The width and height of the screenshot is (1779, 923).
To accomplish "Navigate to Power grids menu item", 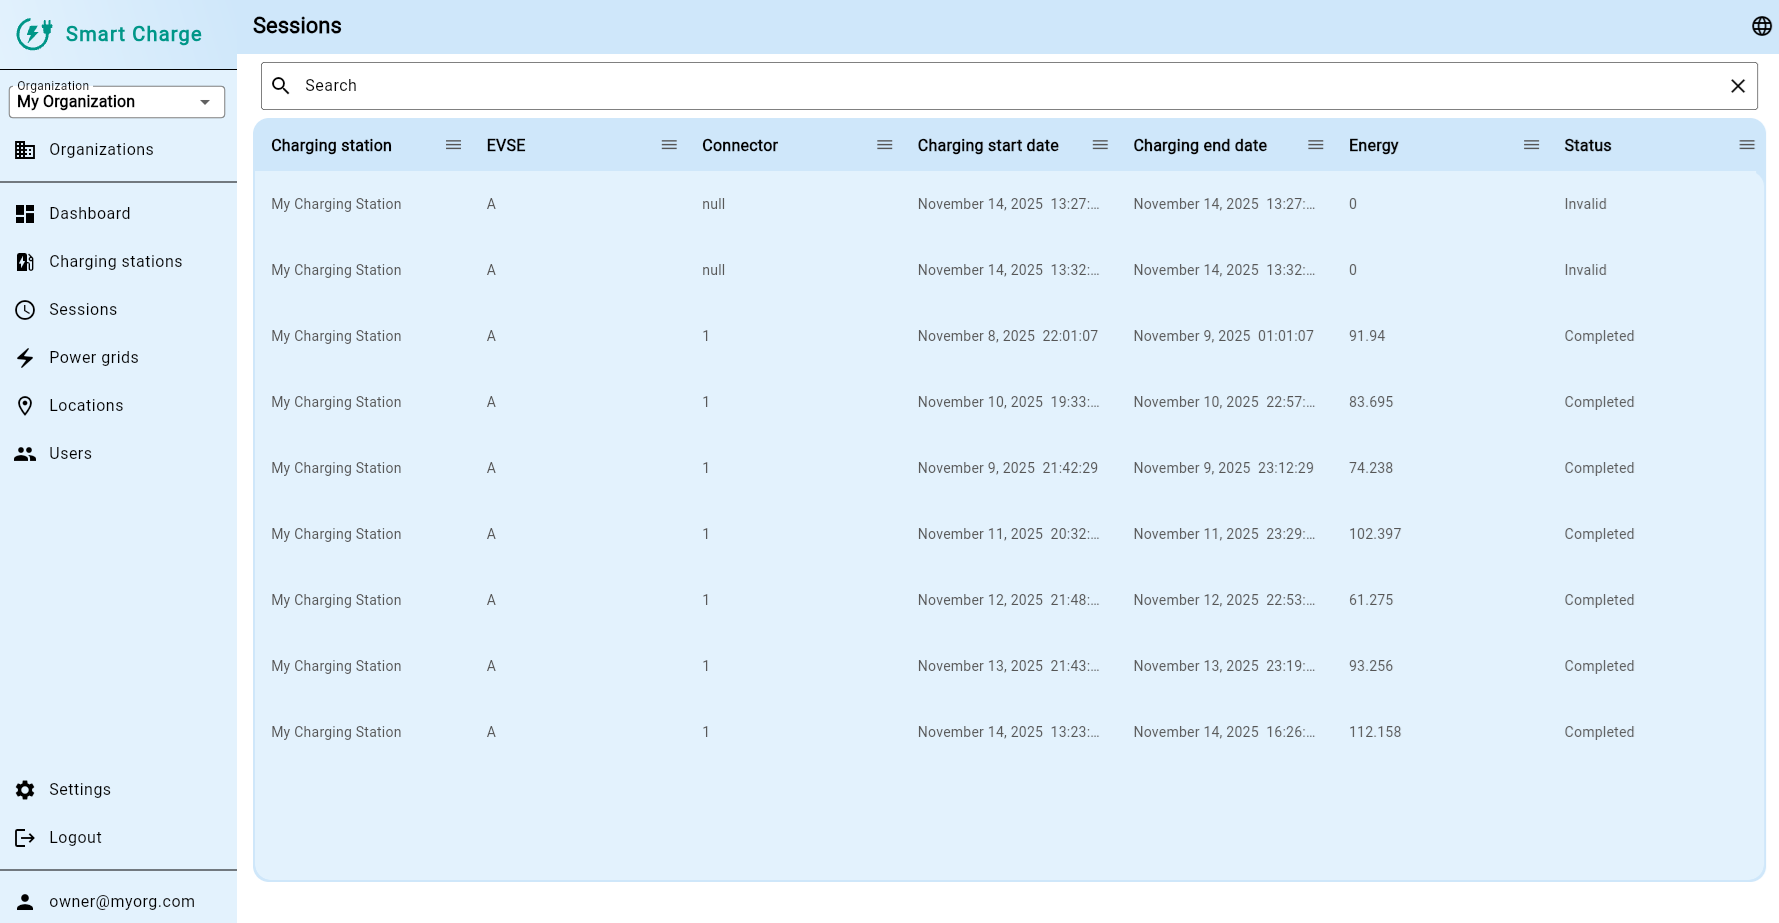I will coord(93,357).
